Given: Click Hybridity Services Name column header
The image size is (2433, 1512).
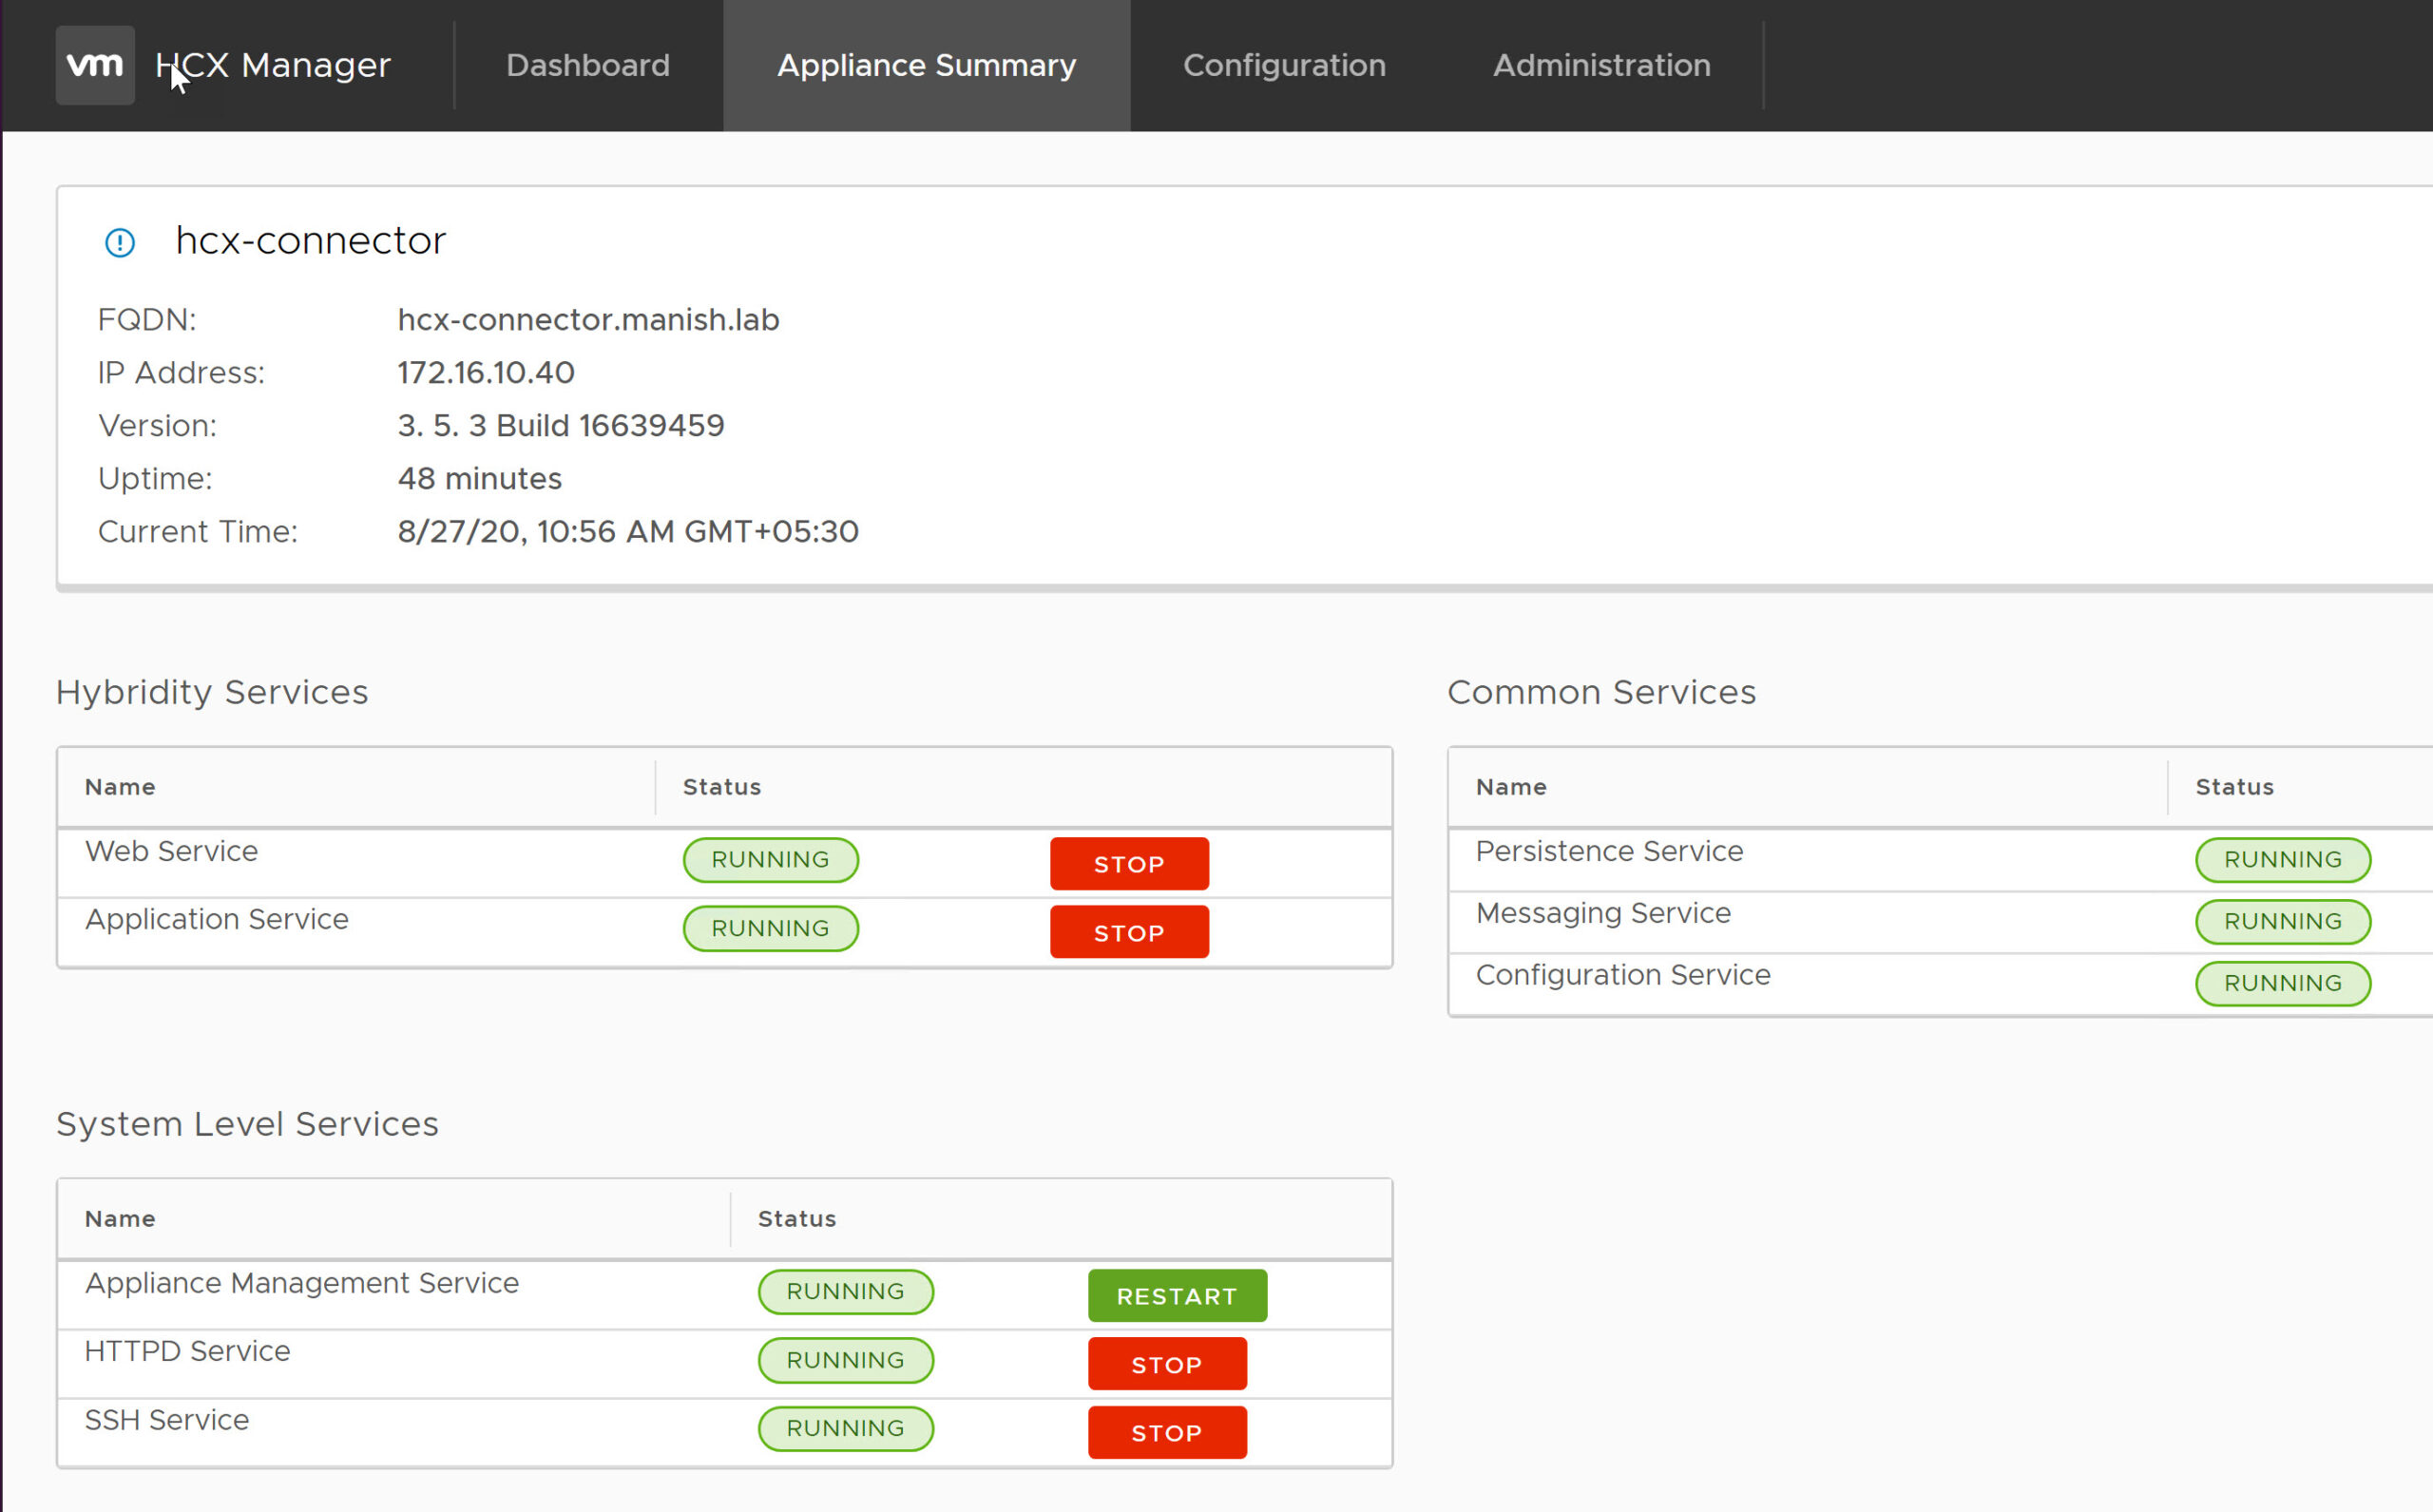Looking at the screenshot, I should 120,787.
